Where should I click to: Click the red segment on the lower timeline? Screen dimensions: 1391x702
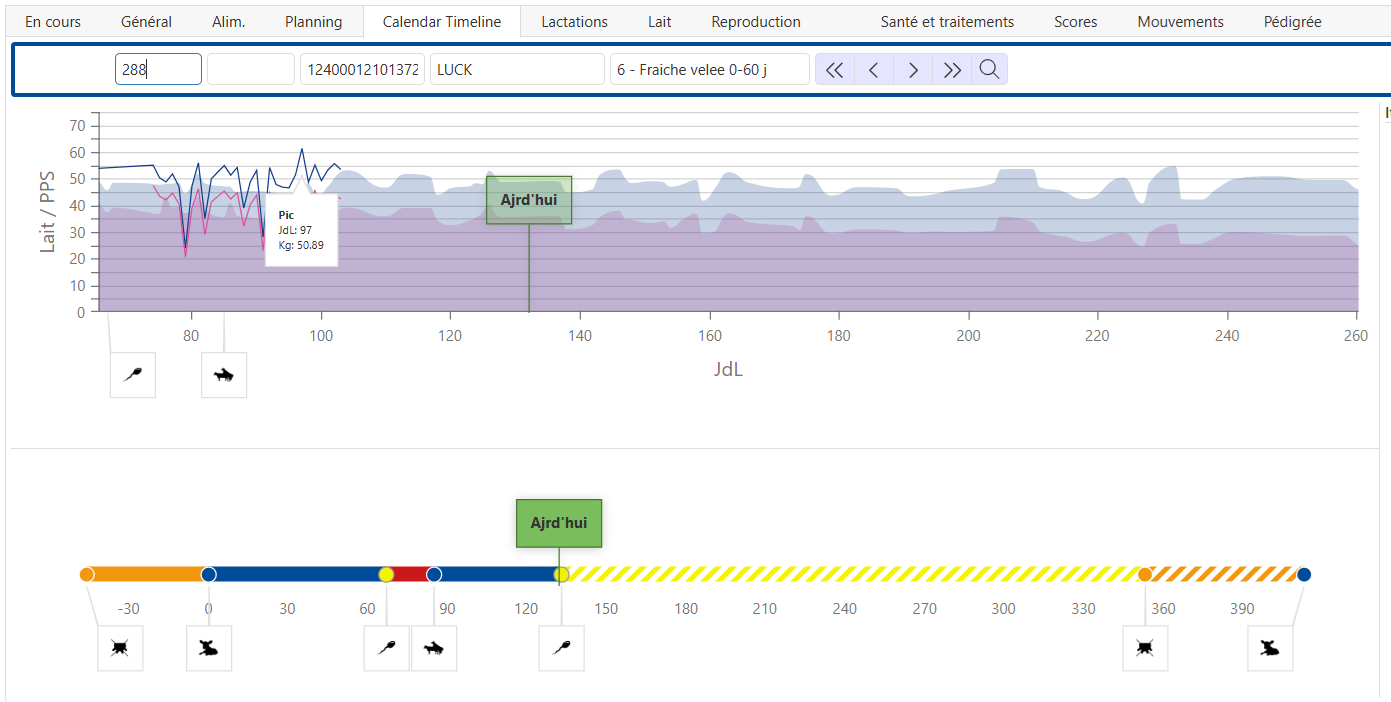[410, 574]
